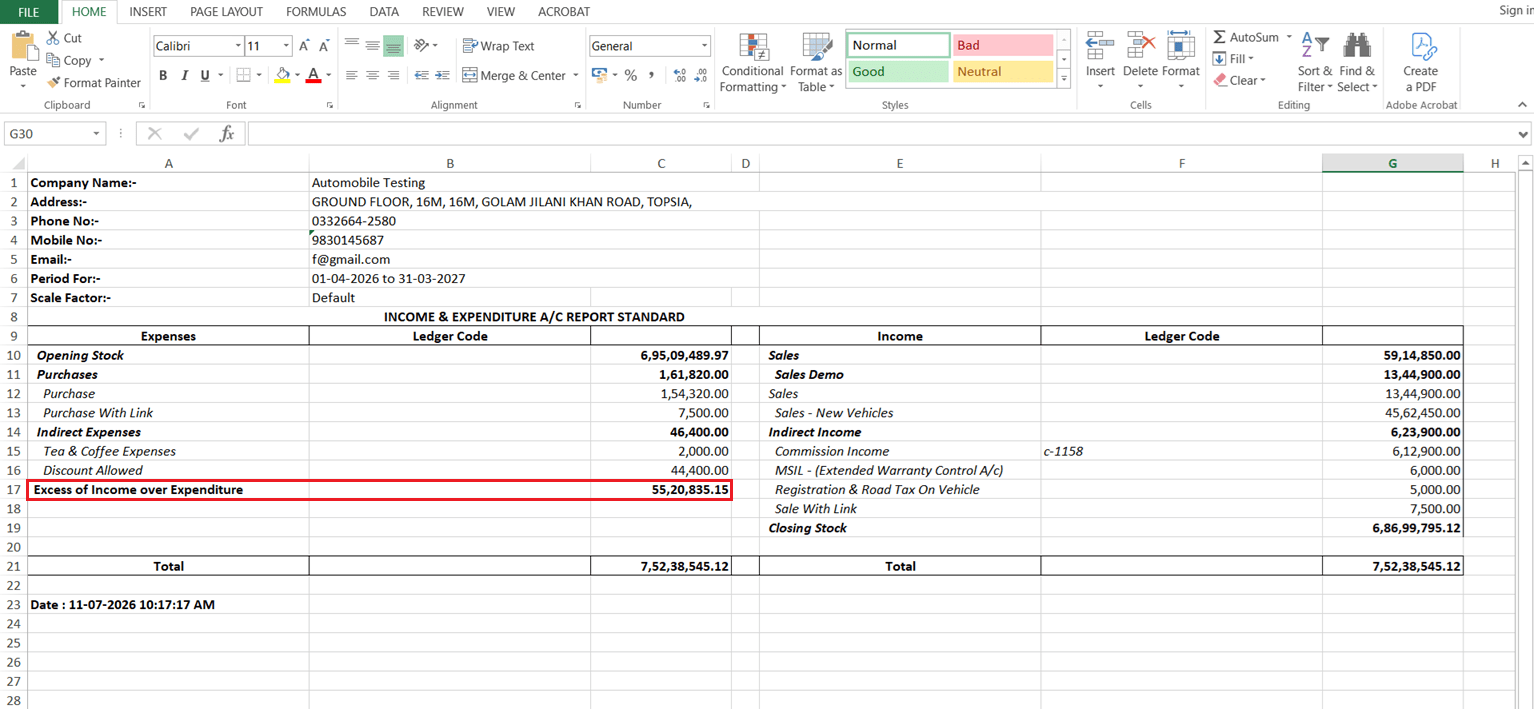Click Increase Indent icon
This screenshot has height=709, width=1534.
point(442,75)
